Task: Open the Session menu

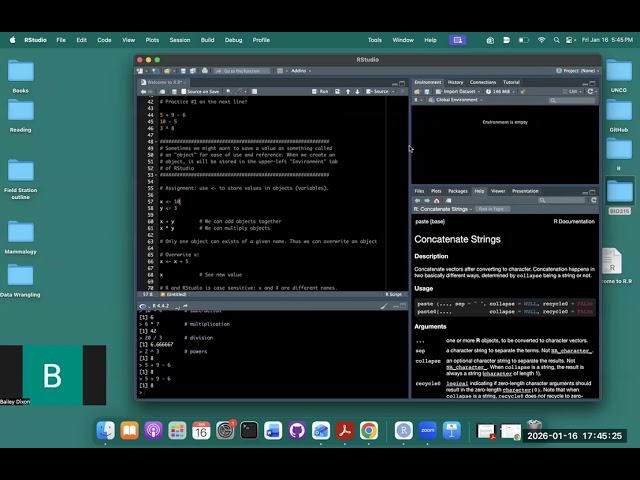Action: click(x=180, y=40)
